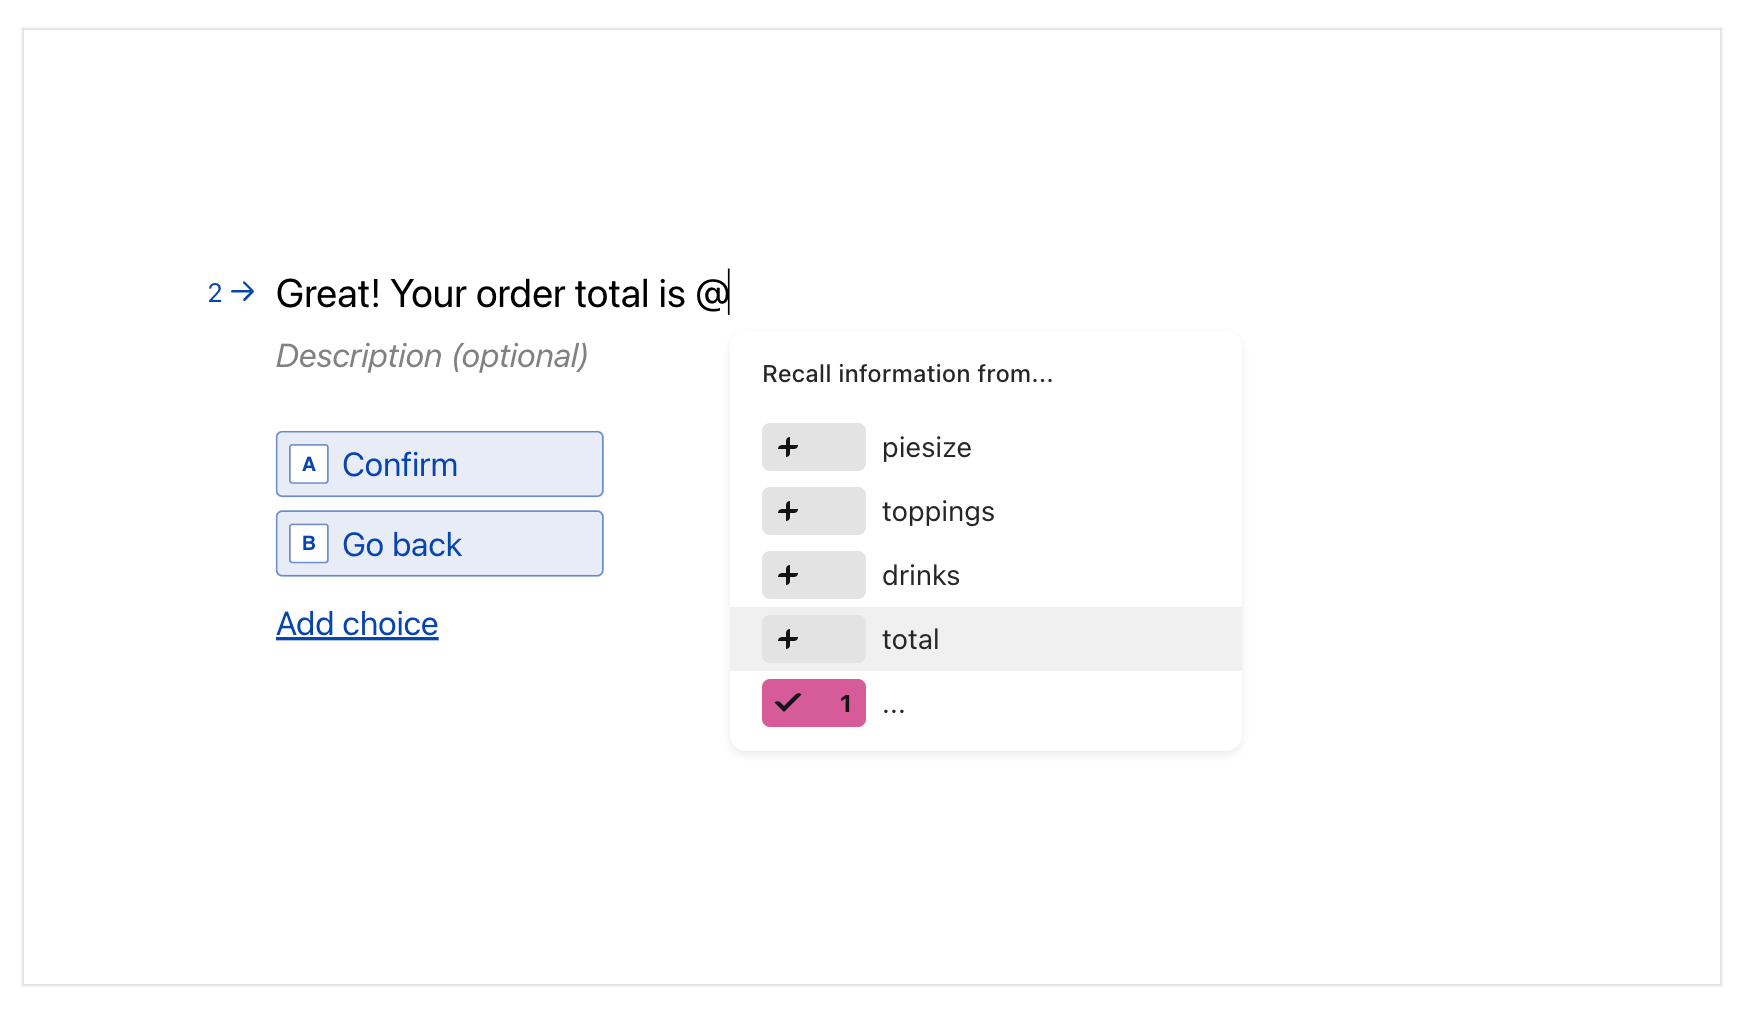This screenshot has height=1014, width=1750.
Task: Click the plus icon beside toppings
Action: pyautogui.click(x=788, y=511)
